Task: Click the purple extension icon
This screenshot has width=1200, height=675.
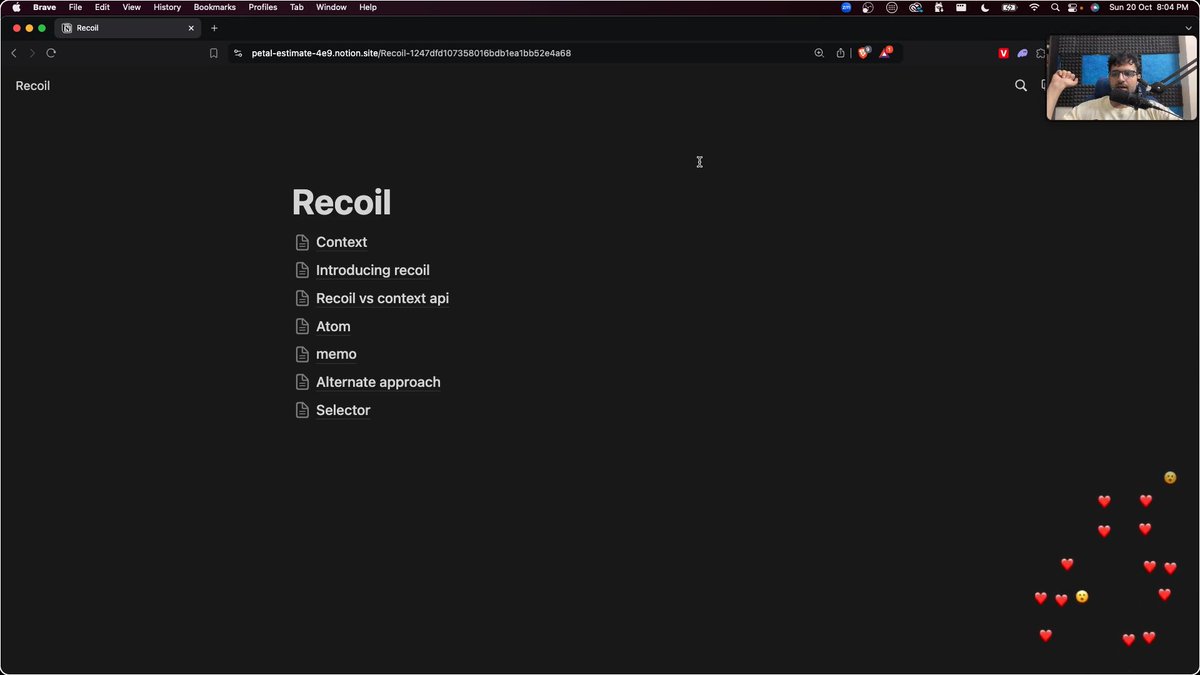Action: pos(1022,53)
